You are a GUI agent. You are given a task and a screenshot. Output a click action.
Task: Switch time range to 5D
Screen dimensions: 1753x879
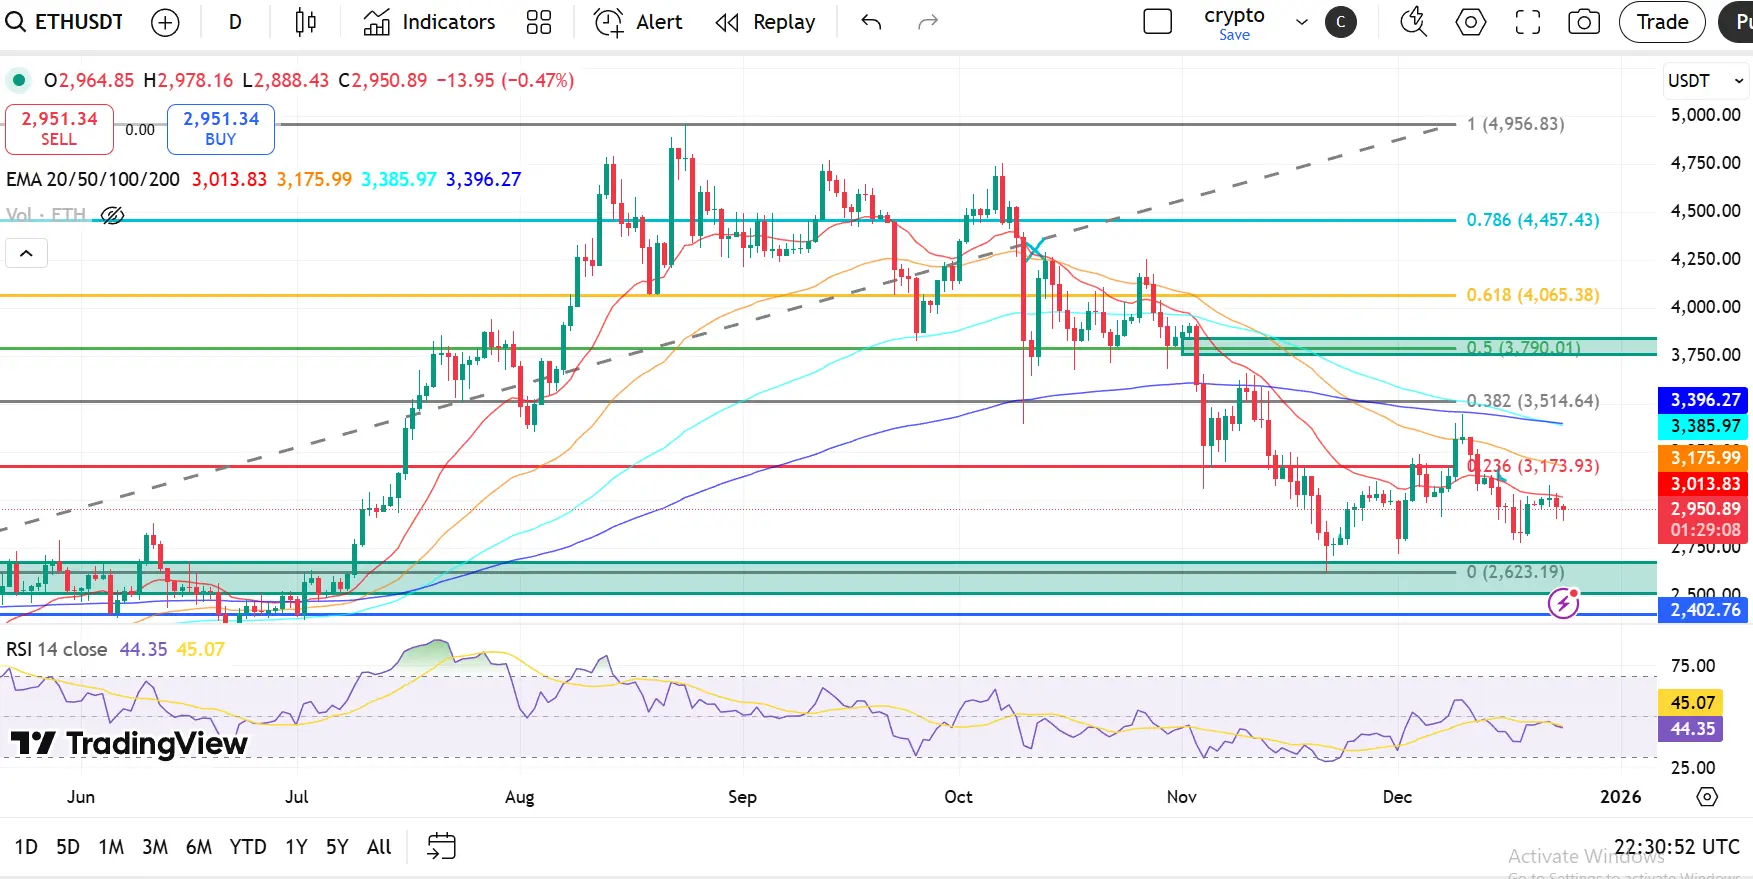tap(68, 847)
